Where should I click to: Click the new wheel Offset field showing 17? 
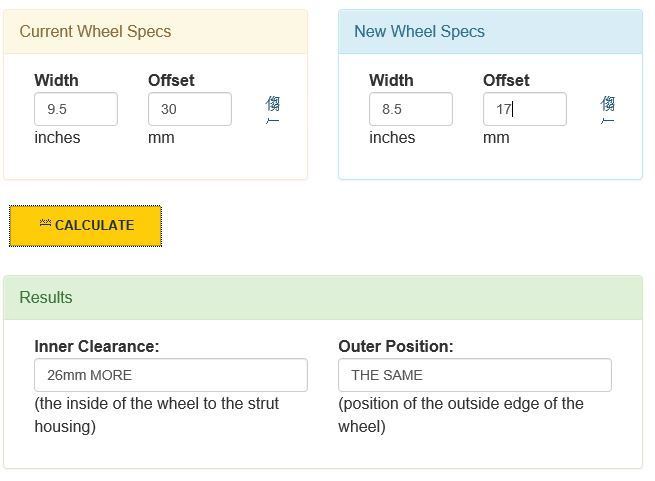(x=524, y=109)
